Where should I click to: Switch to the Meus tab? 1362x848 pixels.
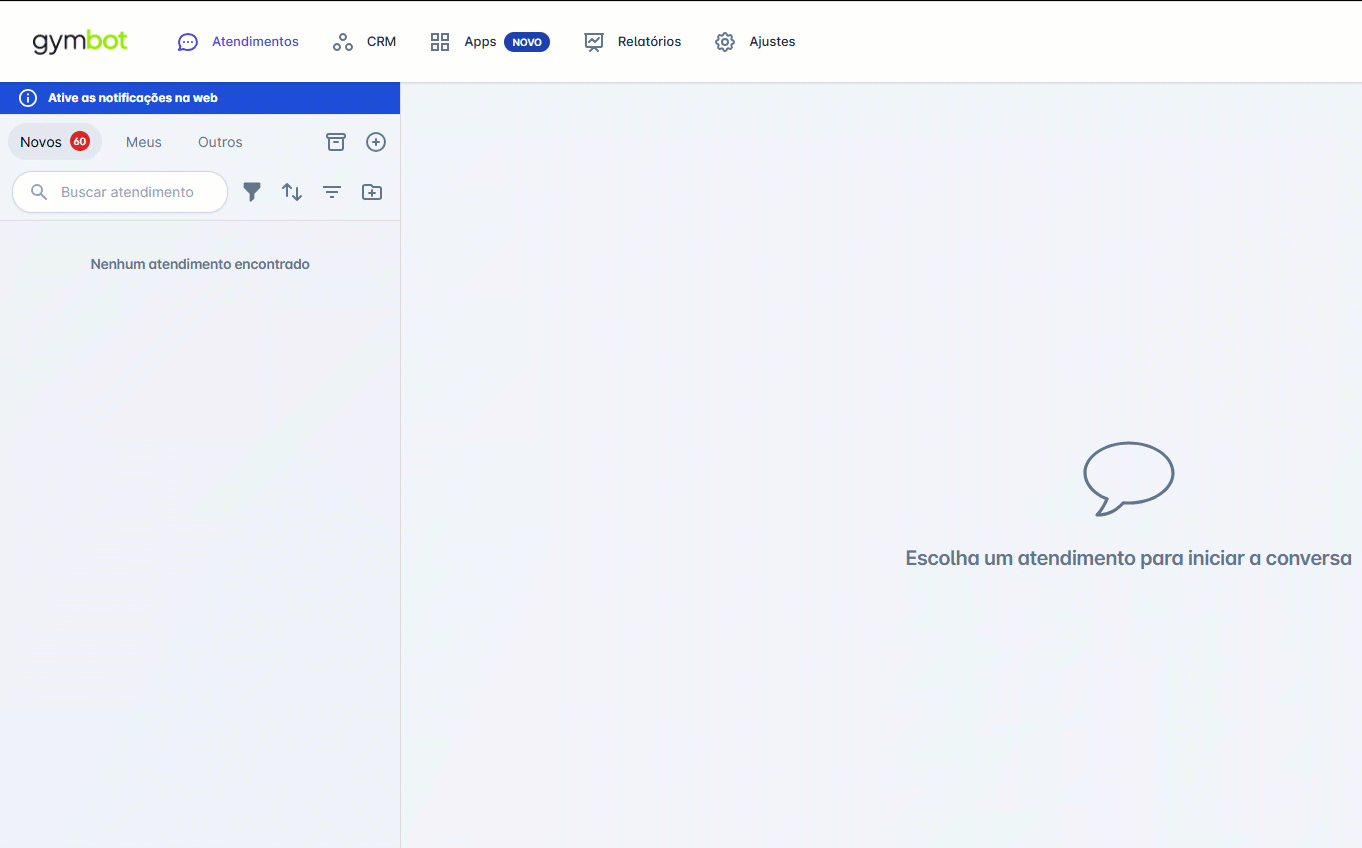(144, 142)
